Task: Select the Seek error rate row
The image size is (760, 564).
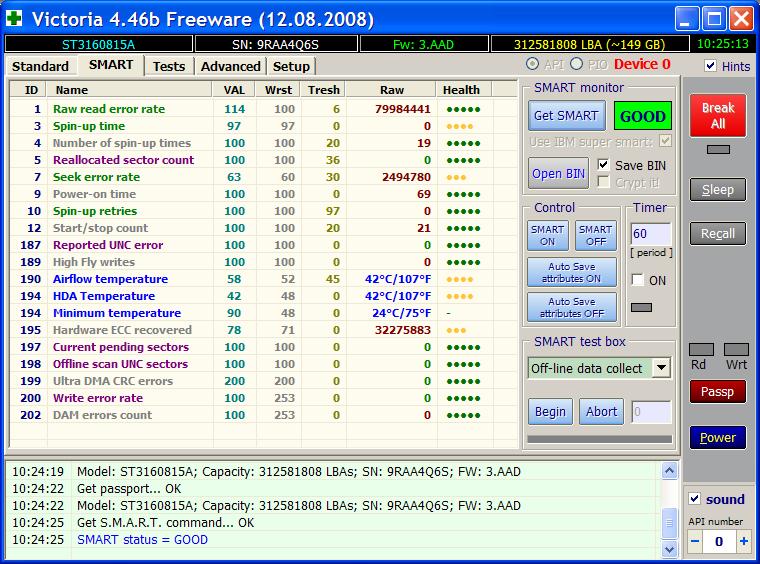Action: coord(263,177)
